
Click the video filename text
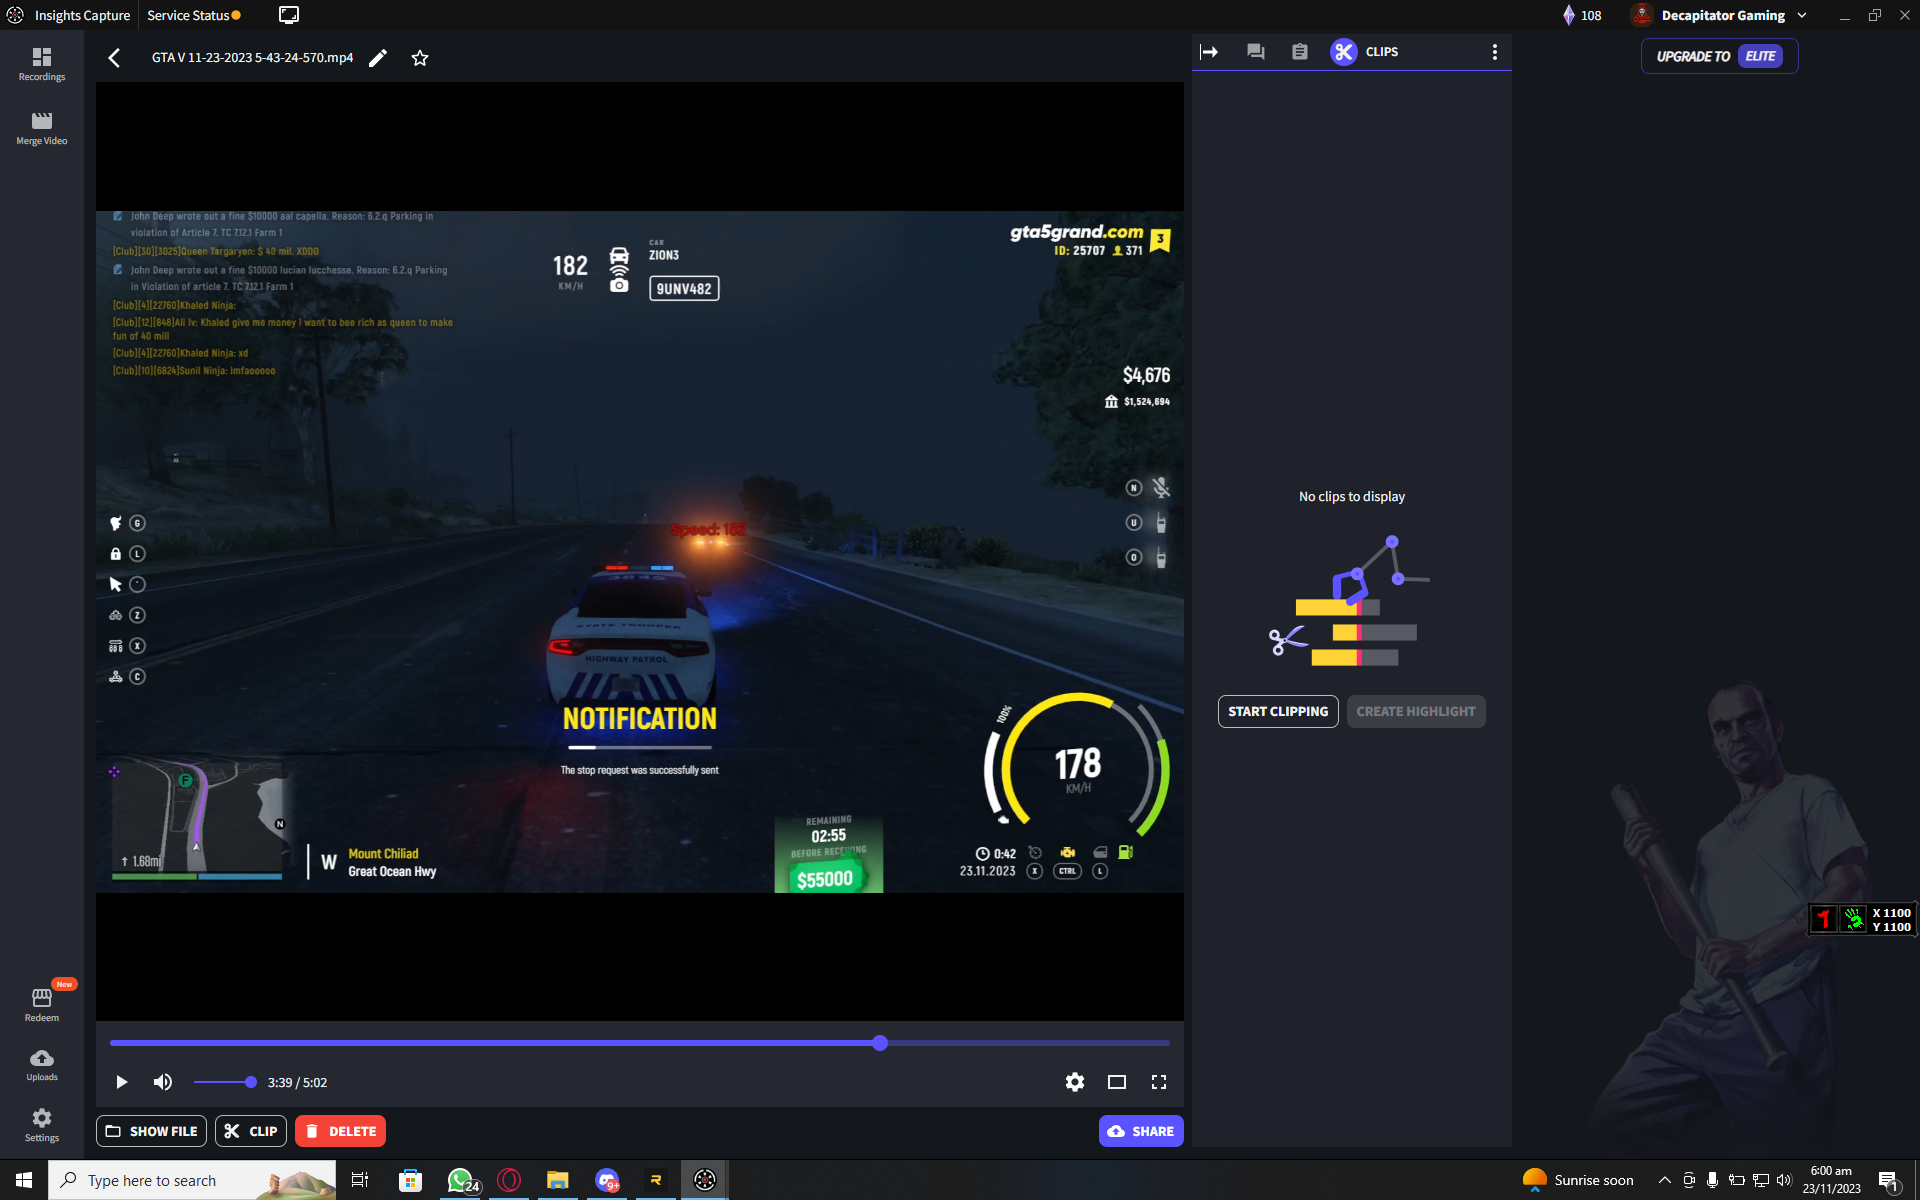(252, 58)
